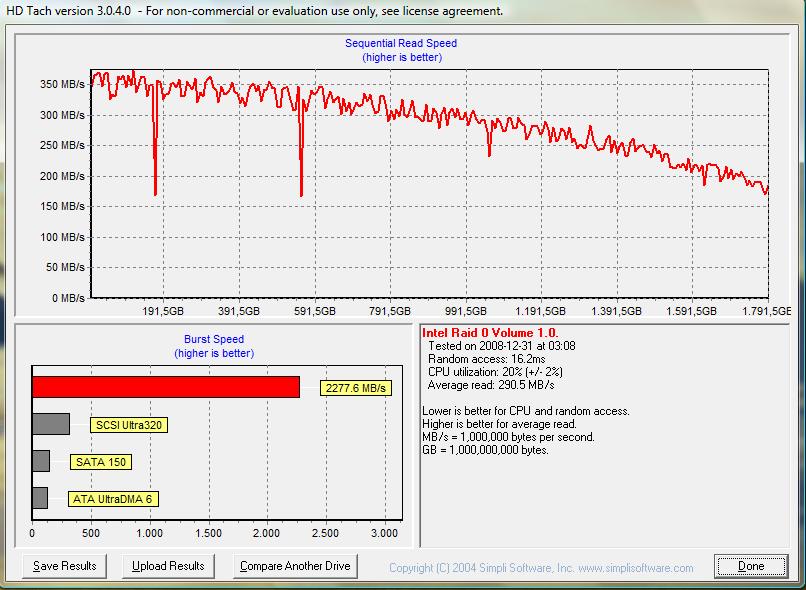The width and height of the screenshot is (806, 590).
Task: Select the gray SATA 150 bar
Action: point(41,461)
